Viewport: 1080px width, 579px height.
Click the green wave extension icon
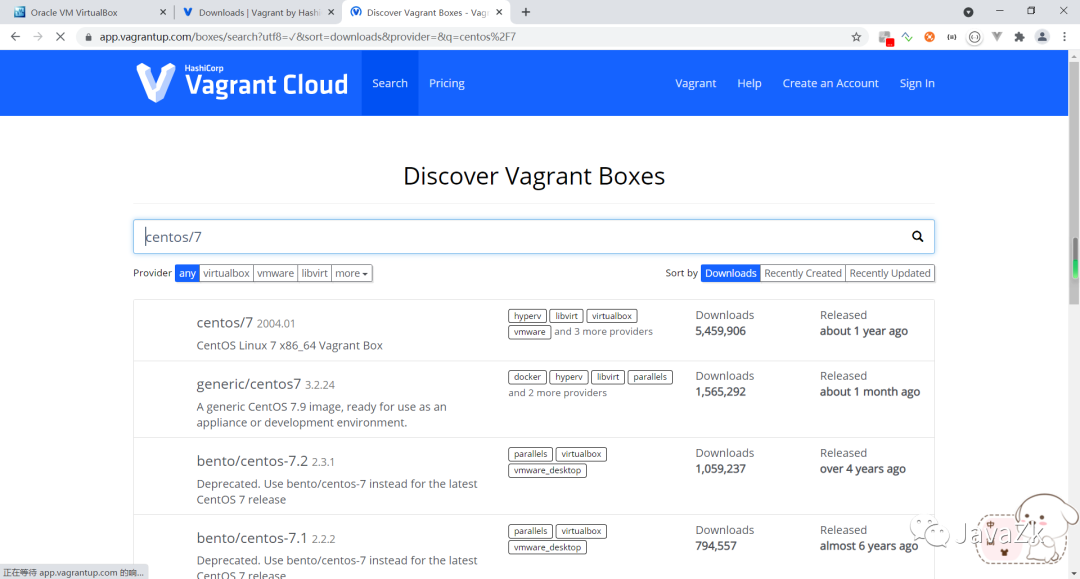tap(907, 37)
